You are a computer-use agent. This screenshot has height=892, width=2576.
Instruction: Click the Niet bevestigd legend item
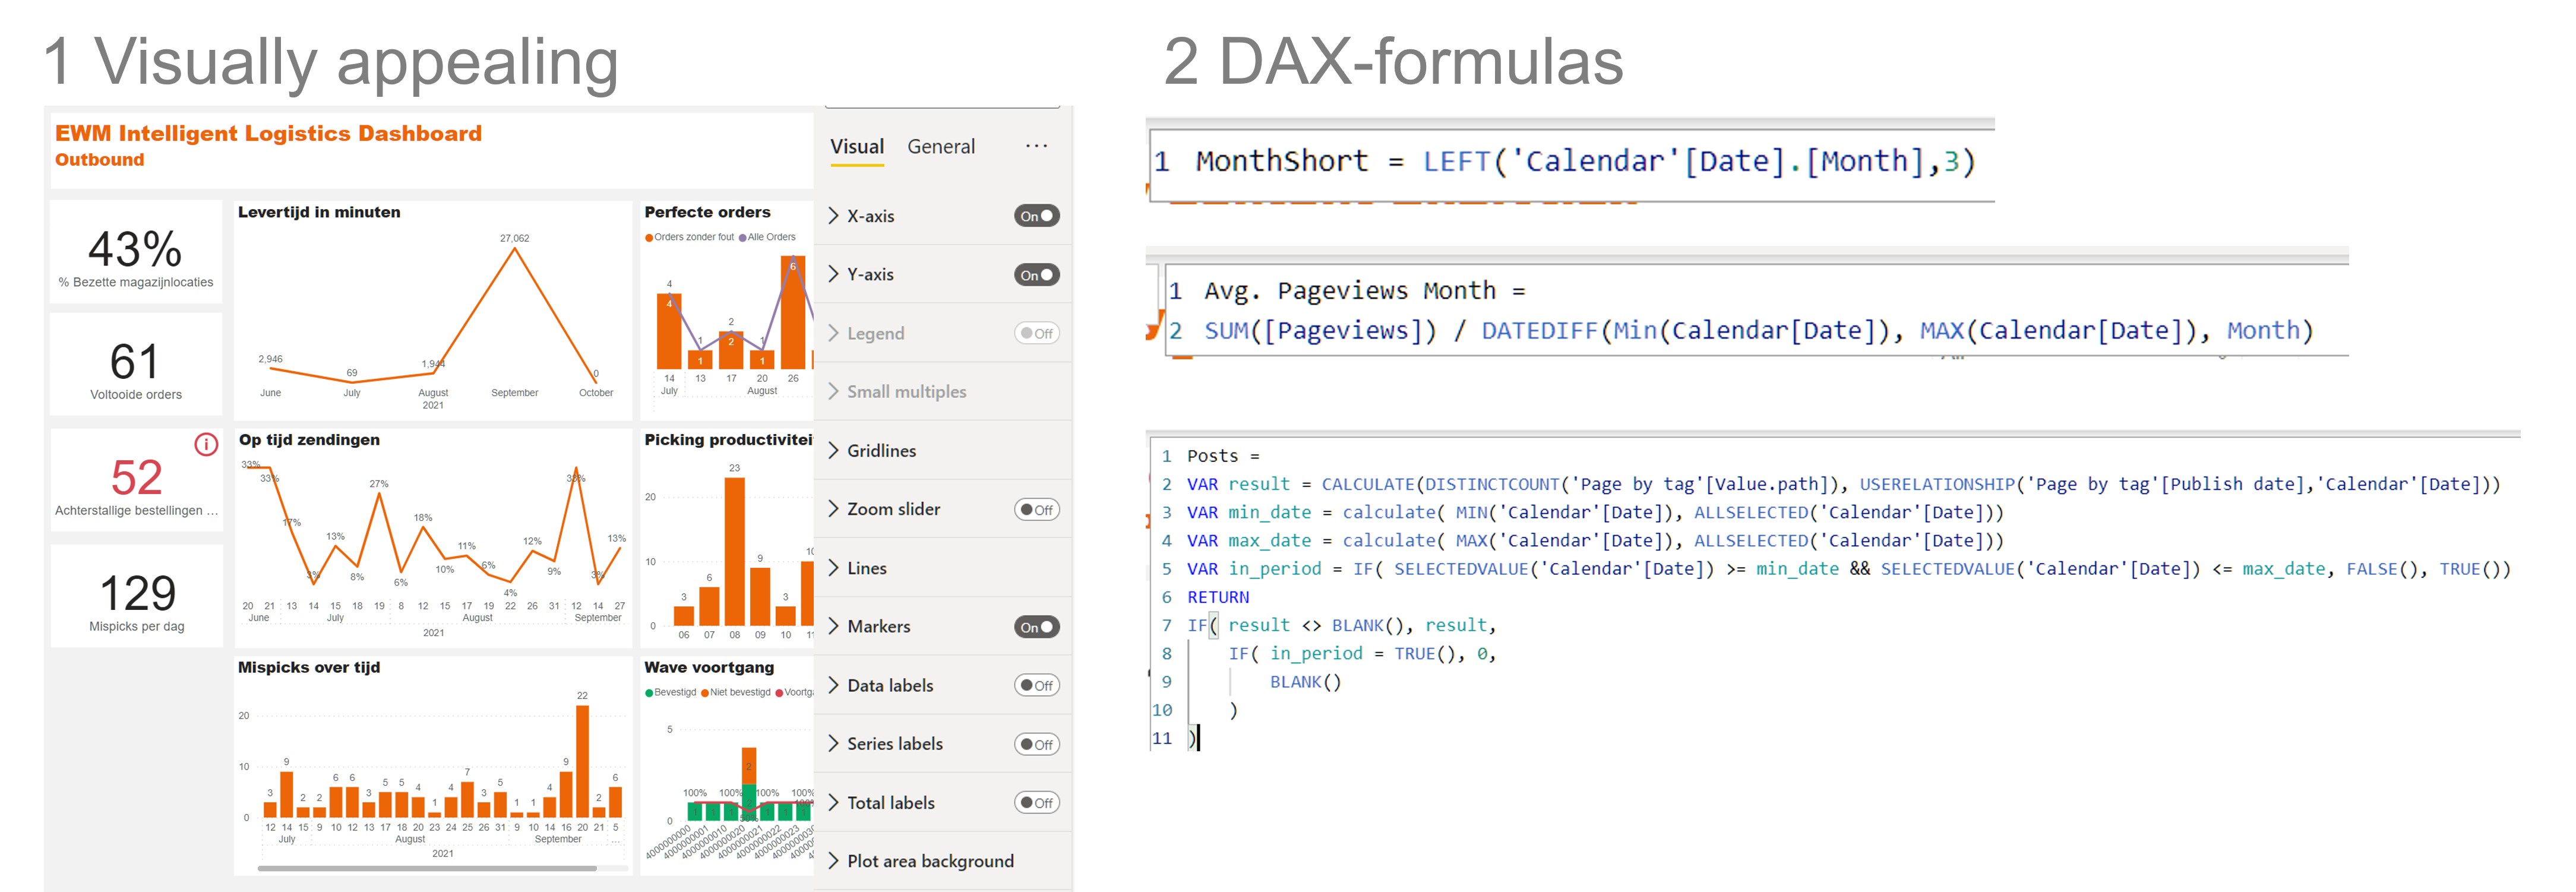click(x=736, y=692)
